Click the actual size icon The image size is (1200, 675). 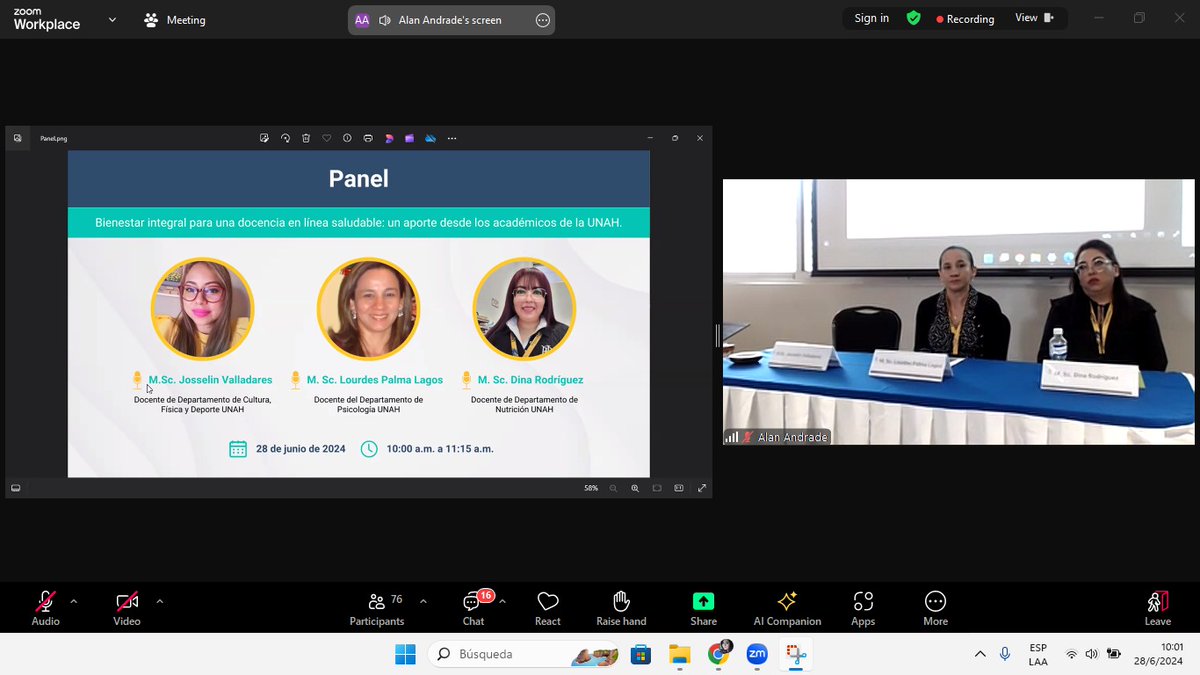click(x=679, y=488)
